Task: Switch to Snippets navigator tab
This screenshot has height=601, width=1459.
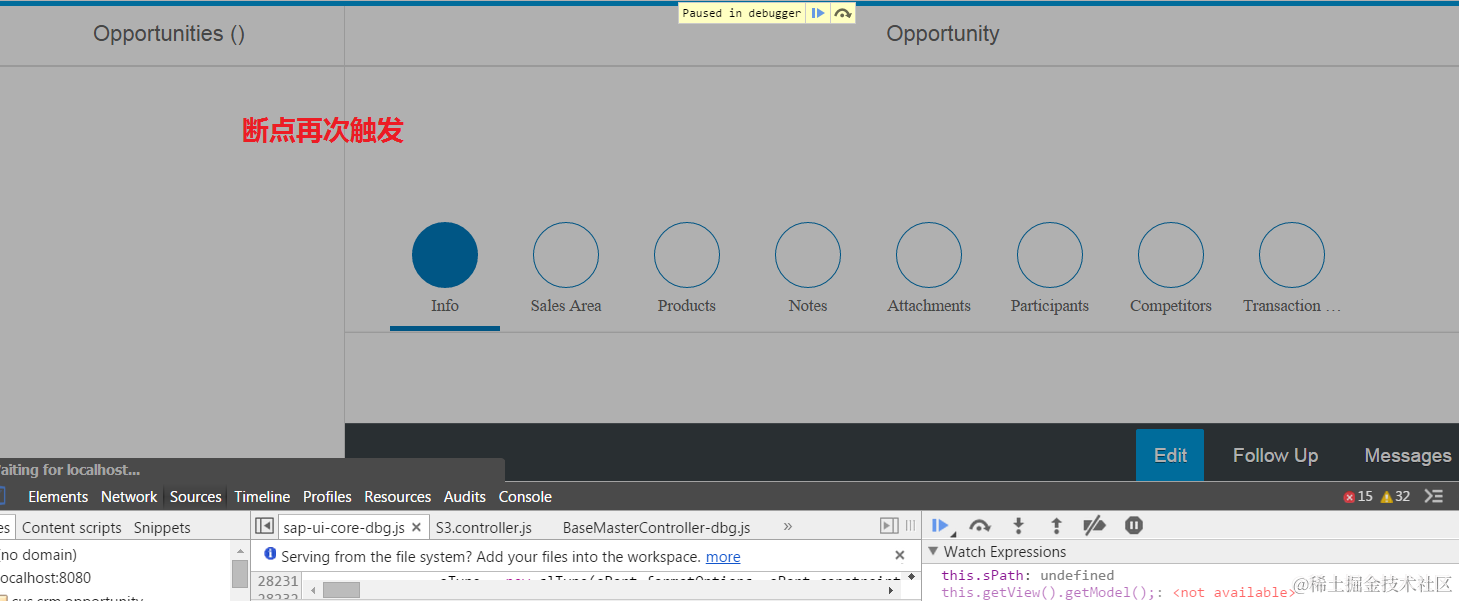Action: pos(162,528)
